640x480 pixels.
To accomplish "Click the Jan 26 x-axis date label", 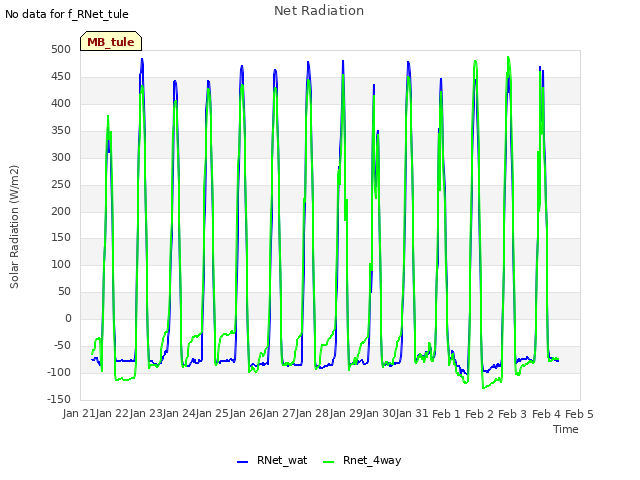I will point(246,413).
